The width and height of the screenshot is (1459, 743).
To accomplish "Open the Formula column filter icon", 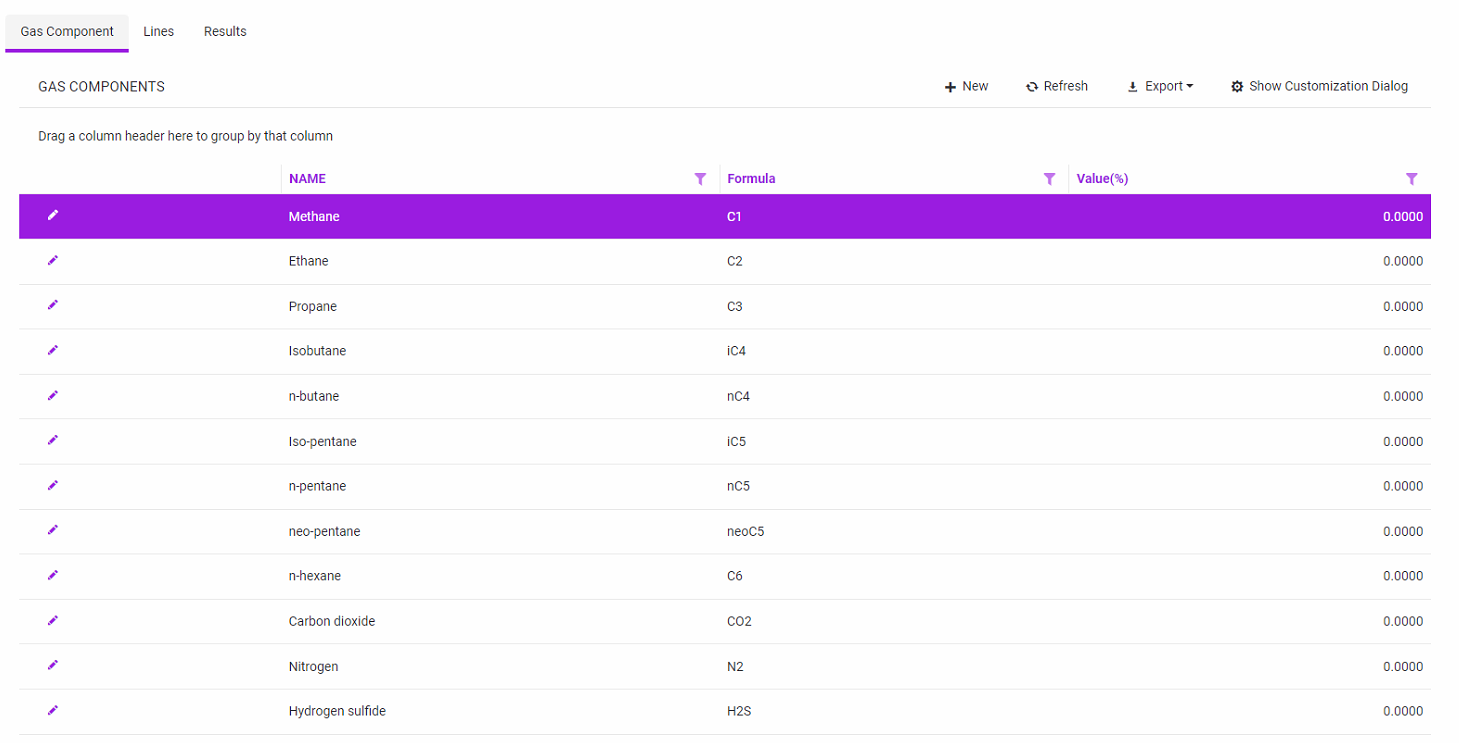I will [1049, 179].
